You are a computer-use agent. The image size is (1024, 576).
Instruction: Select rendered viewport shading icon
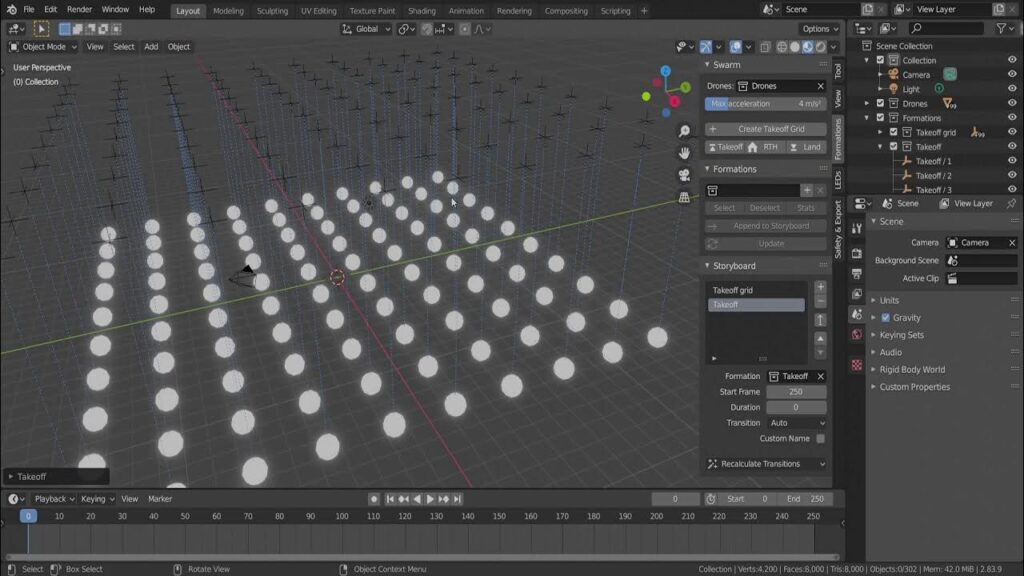821,47
